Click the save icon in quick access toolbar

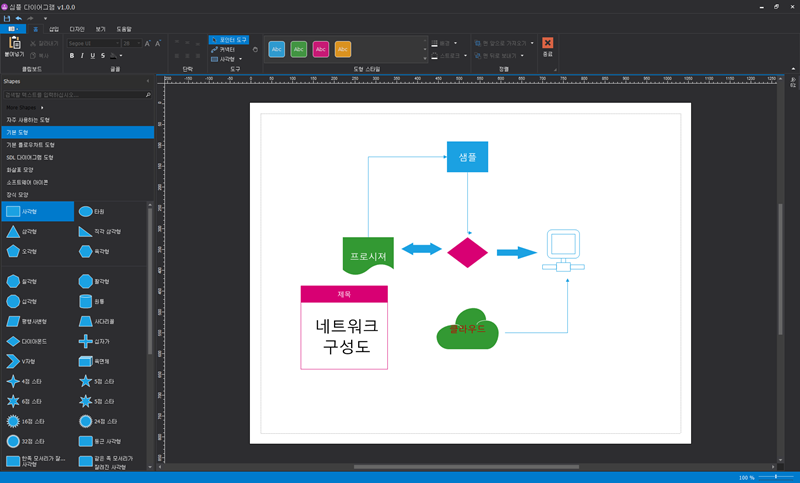click(7, 18)
